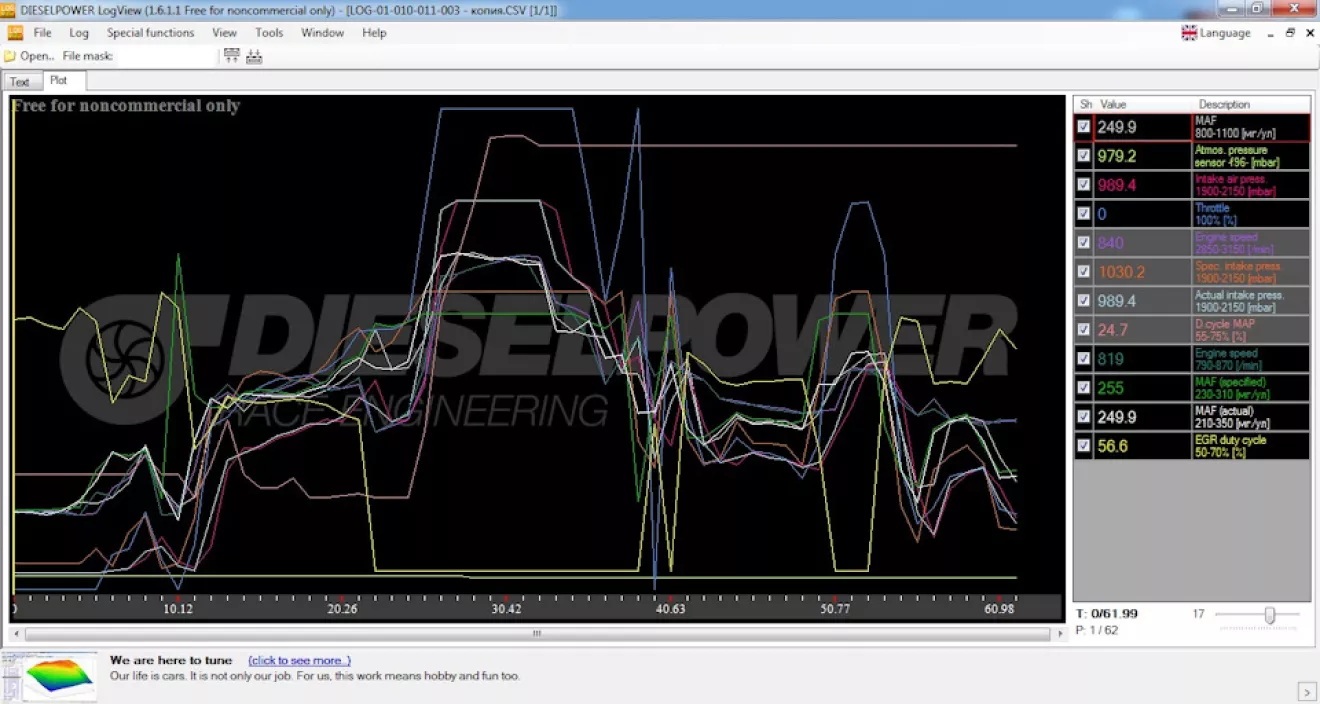Screen dimensions: 1320x704
Task: Click the UK flag language icon
Action: pos(1189,33)
